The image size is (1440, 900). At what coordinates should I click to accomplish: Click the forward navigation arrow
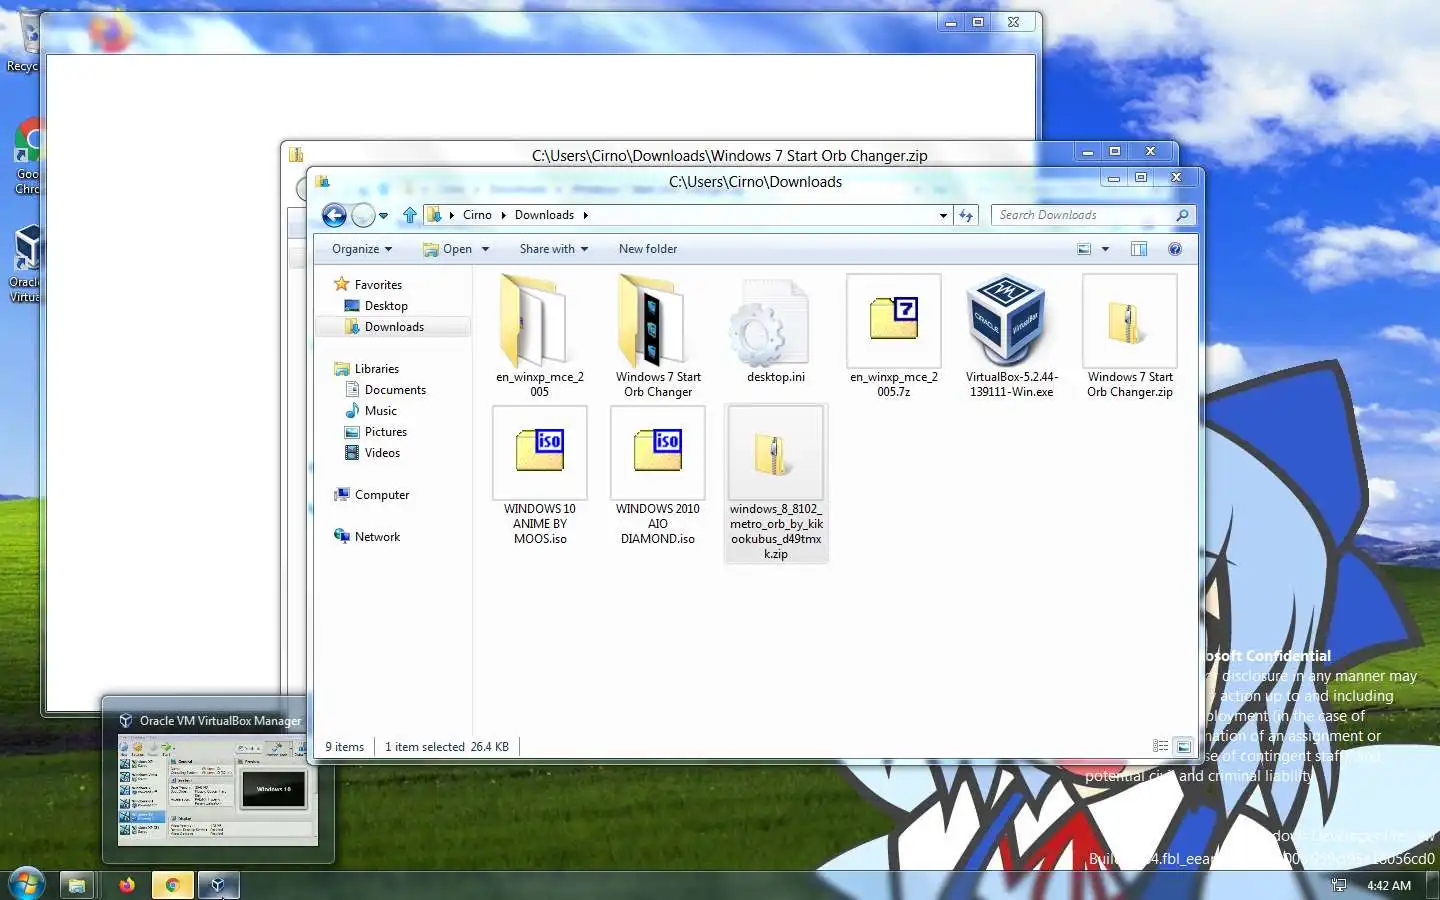tap(363, 215)
